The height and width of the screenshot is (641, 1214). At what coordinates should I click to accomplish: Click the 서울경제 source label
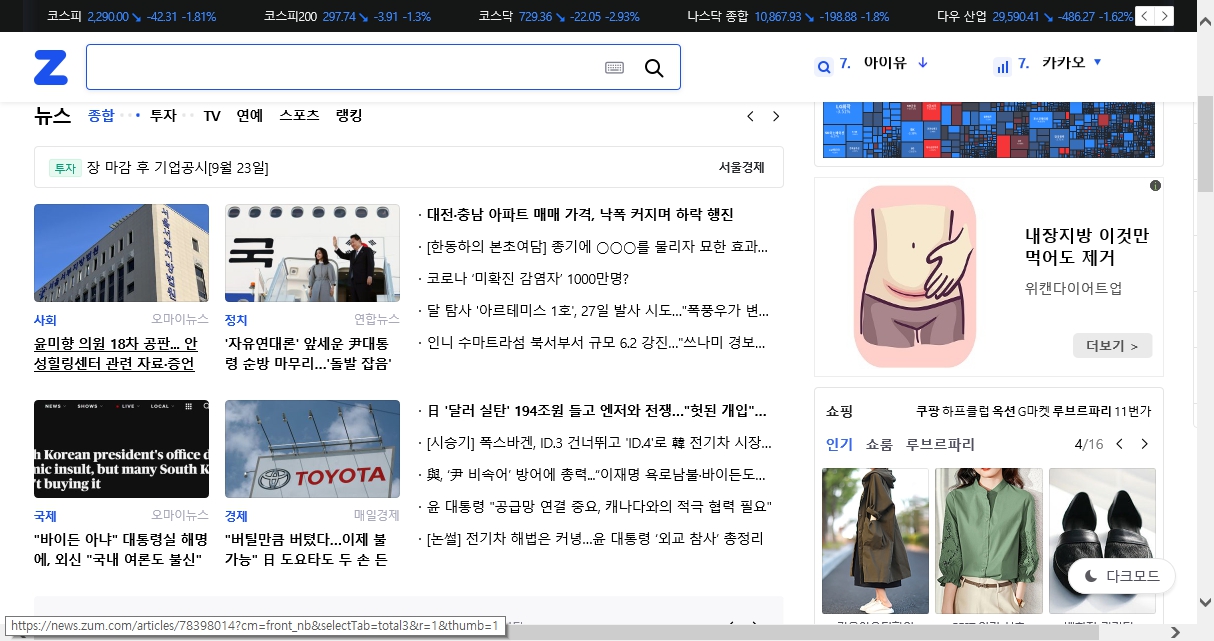[x=741, y=168]
